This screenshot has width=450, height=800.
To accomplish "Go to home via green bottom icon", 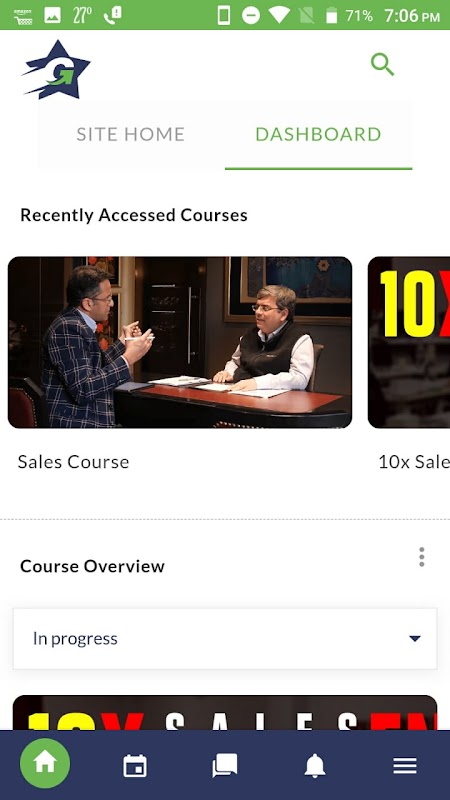I will (45, 763).
